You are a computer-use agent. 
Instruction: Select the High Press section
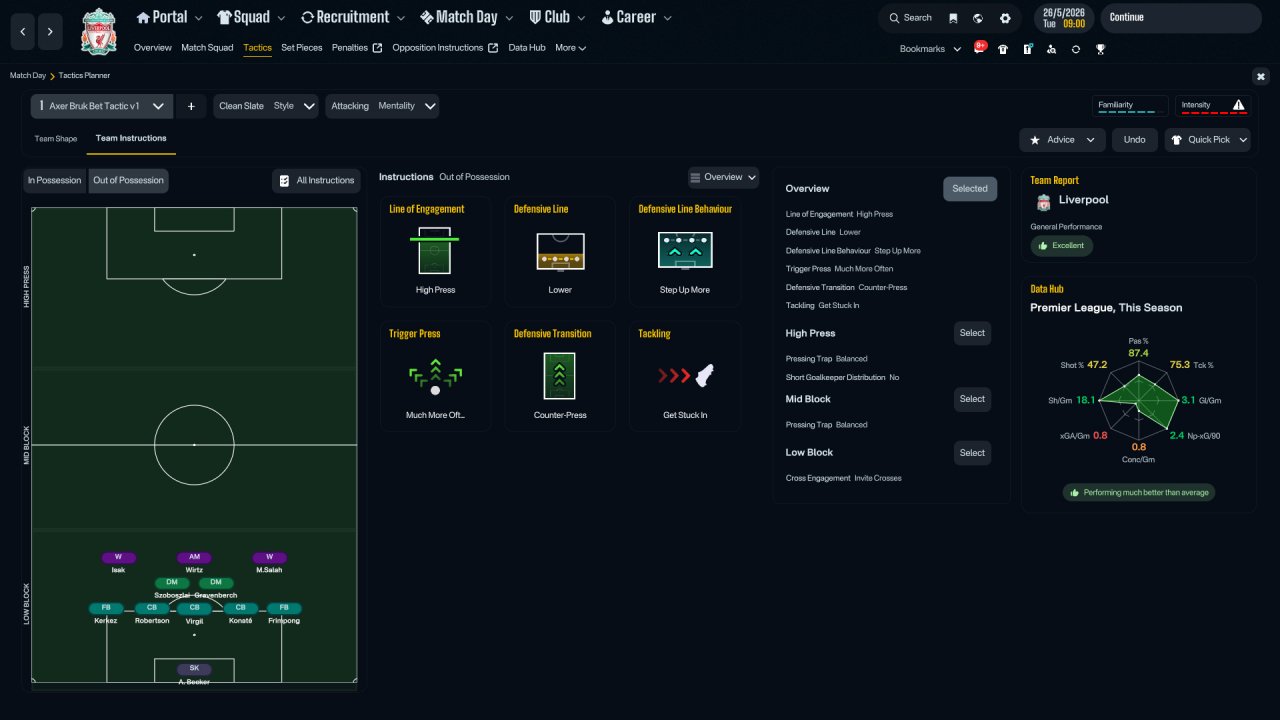point(972,333)
